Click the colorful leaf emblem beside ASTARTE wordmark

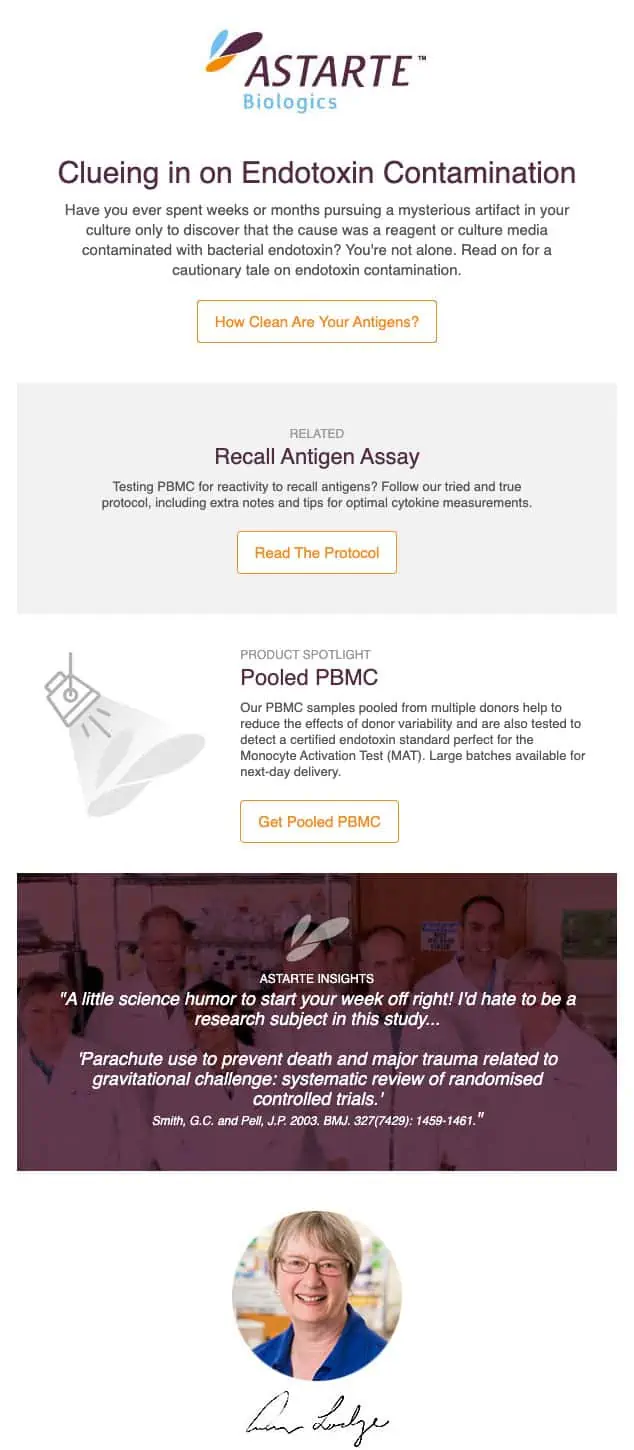(x=234, y=52)
